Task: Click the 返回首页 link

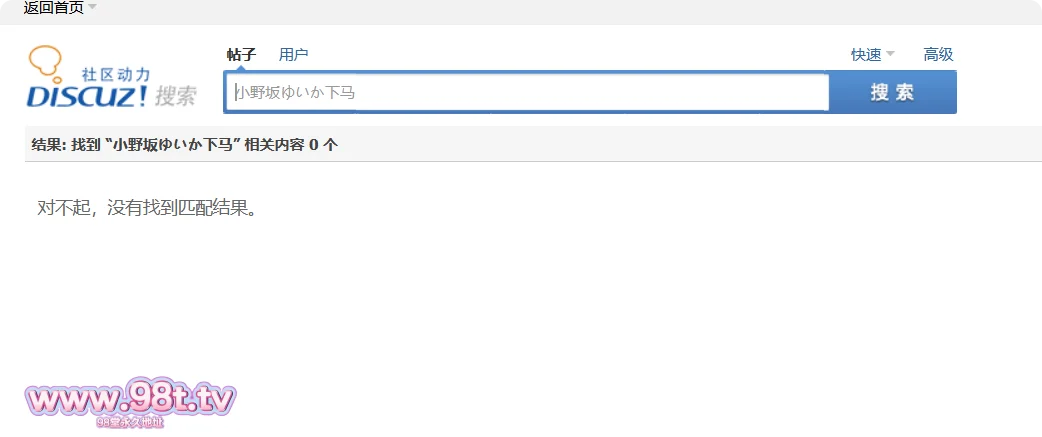Action: tap(53, 7)
